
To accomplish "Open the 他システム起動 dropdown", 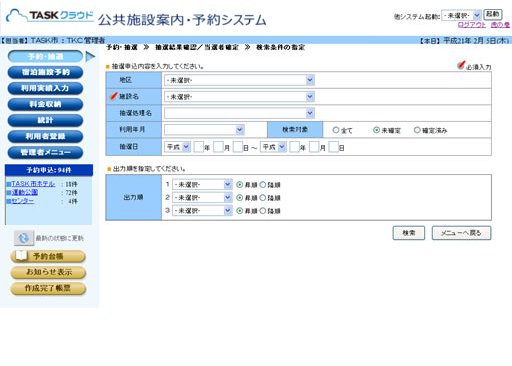I will point(461,15).
